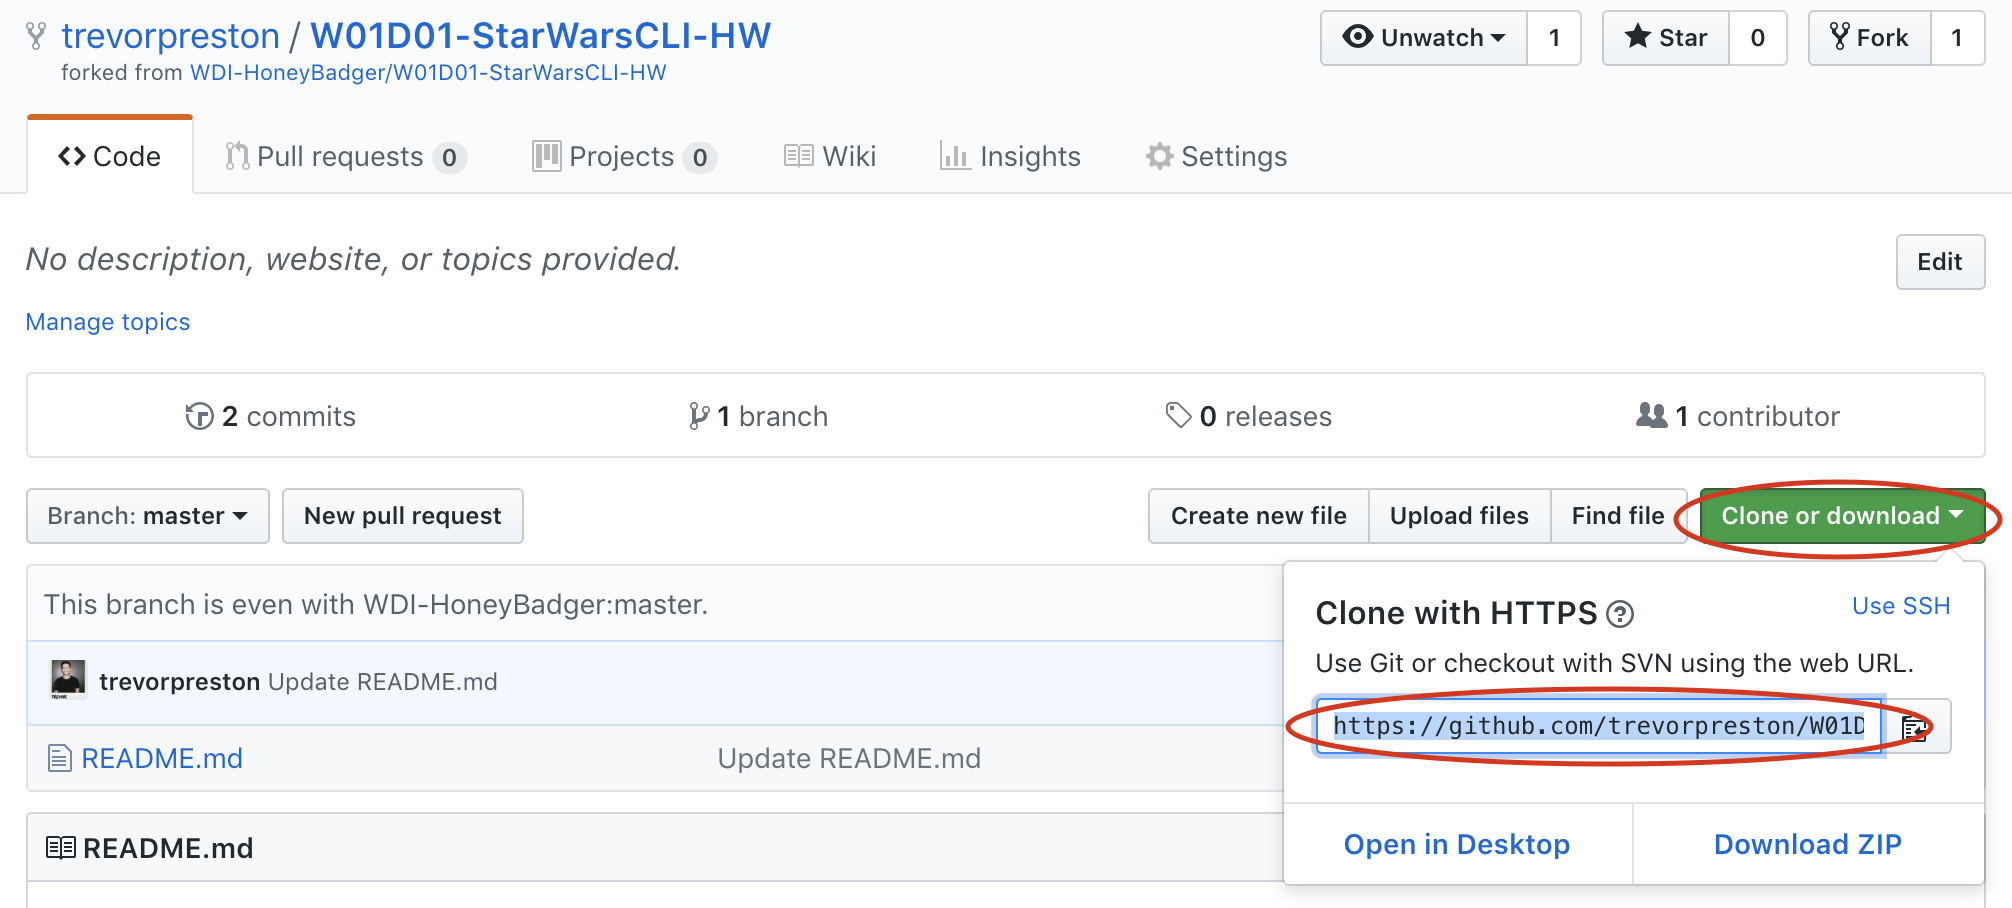Image resolution: width=2012 pixels, height=908 pixels.
Task: Click the tag icon beside 0 releases
Action: coord(1178,415)
